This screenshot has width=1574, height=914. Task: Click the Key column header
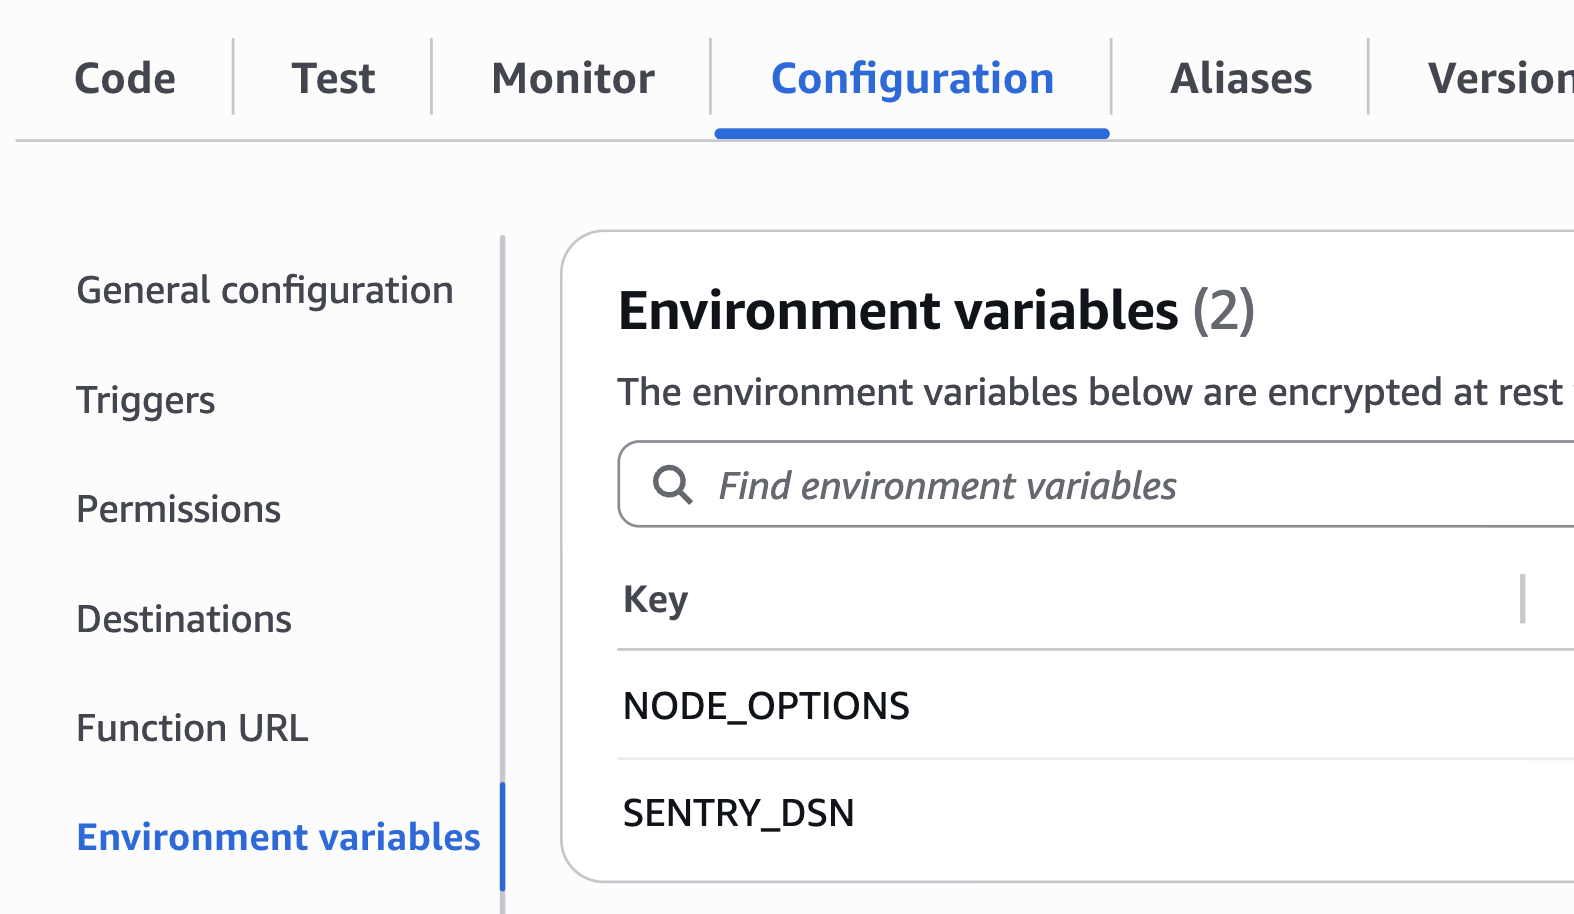[x=656, y=599]
